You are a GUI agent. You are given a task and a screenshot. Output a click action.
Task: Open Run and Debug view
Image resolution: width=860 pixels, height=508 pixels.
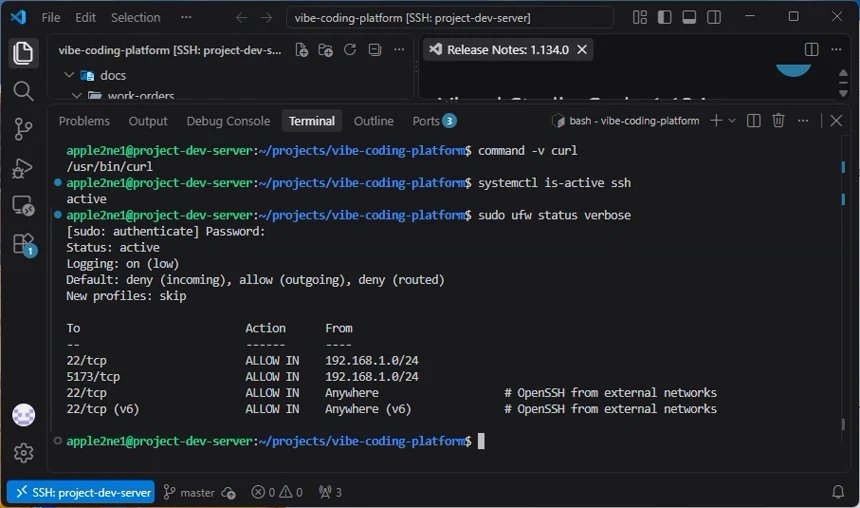pos(23,168)
